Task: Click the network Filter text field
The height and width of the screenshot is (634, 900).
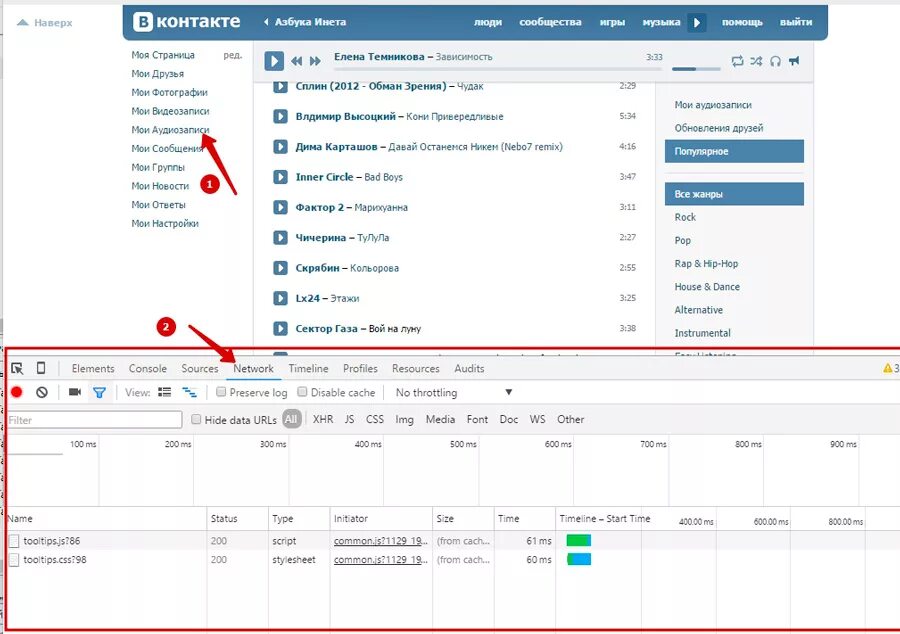Action: click(x=95, y=420)
